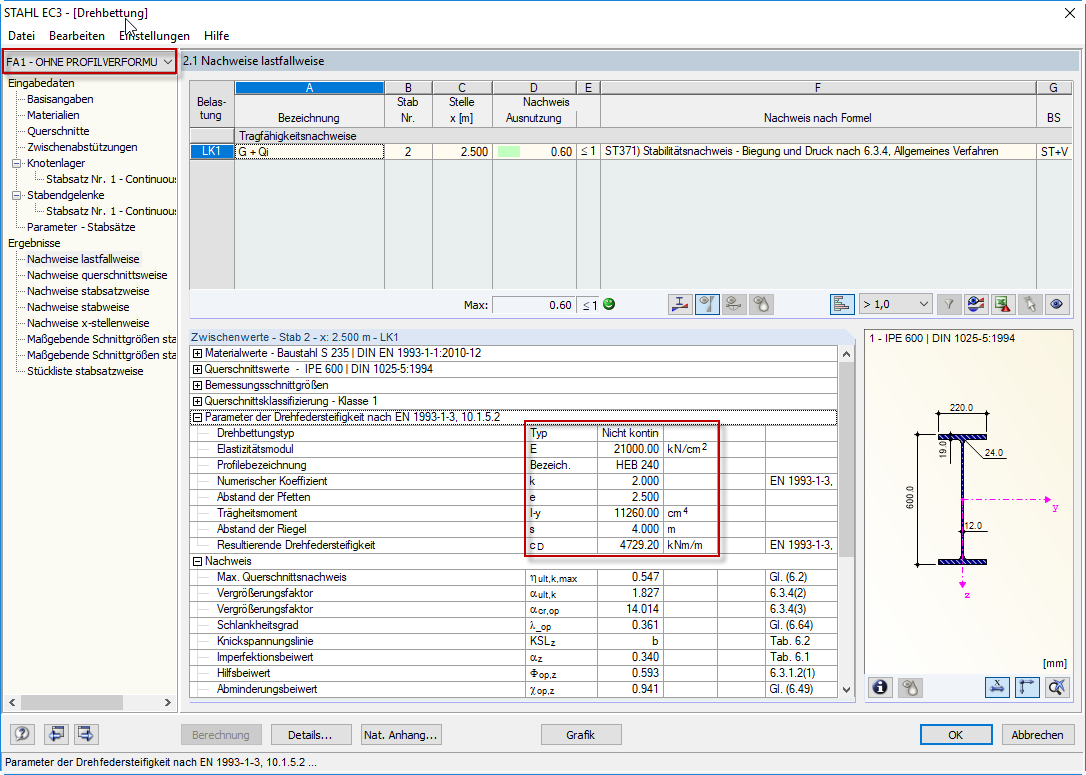The height and width of the screenshot is (775, 1086).
Task: Select Basisangaben in the navigator
Action: [x=60, y=99]
